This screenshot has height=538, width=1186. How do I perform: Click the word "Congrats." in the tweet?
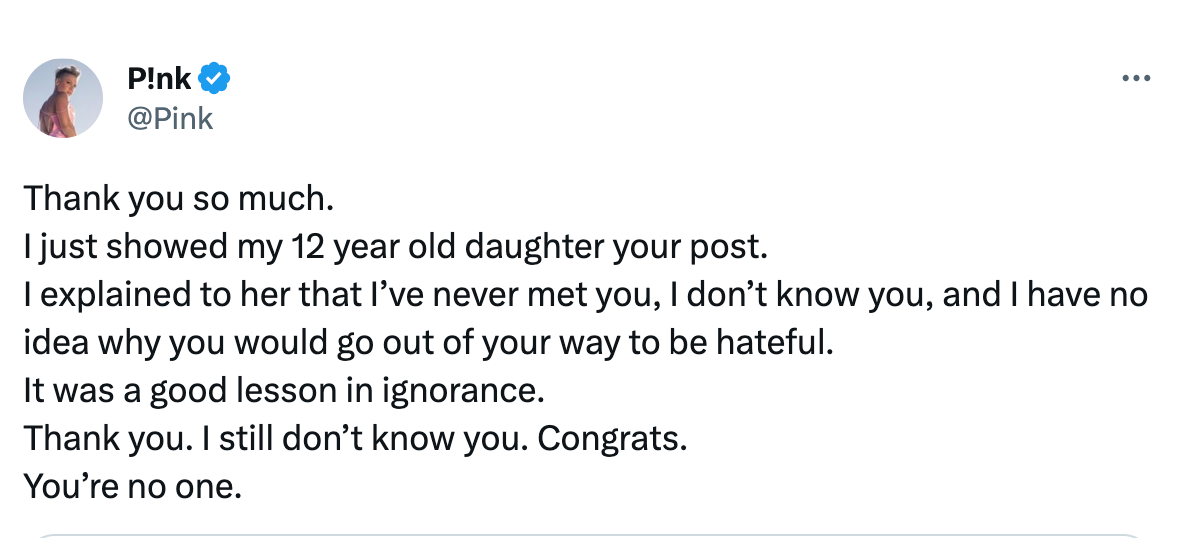tap(613, 440)
